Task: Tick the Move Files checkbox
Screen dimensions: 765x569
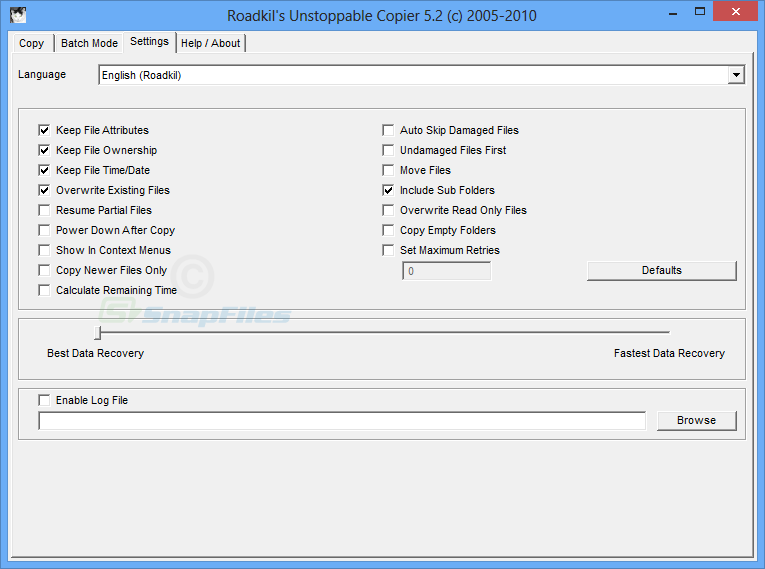Action: (x=388, y=170)
